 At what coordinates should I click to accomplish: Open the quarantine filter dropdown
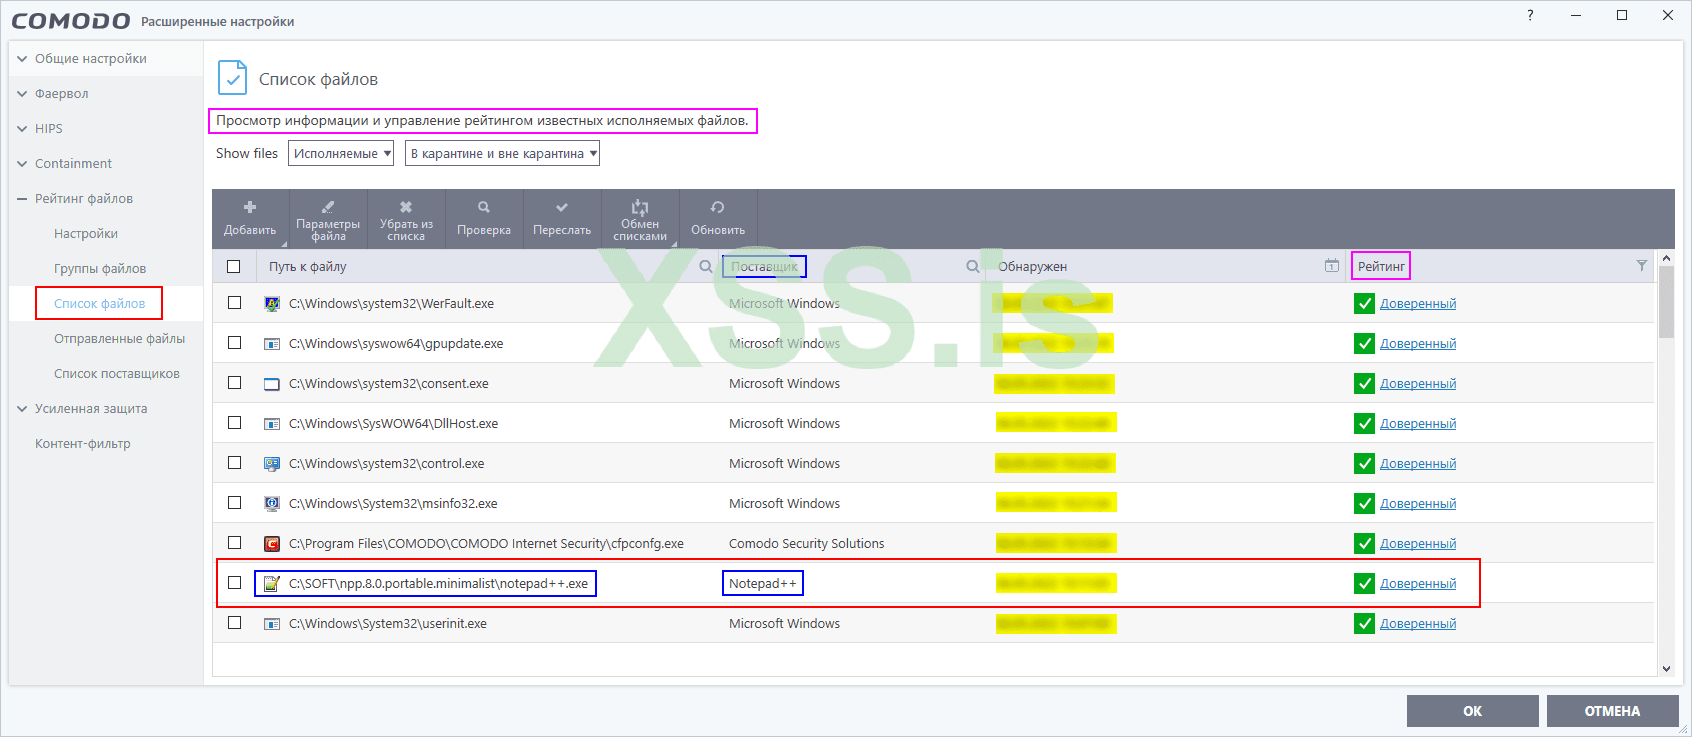tap(502, 154)
